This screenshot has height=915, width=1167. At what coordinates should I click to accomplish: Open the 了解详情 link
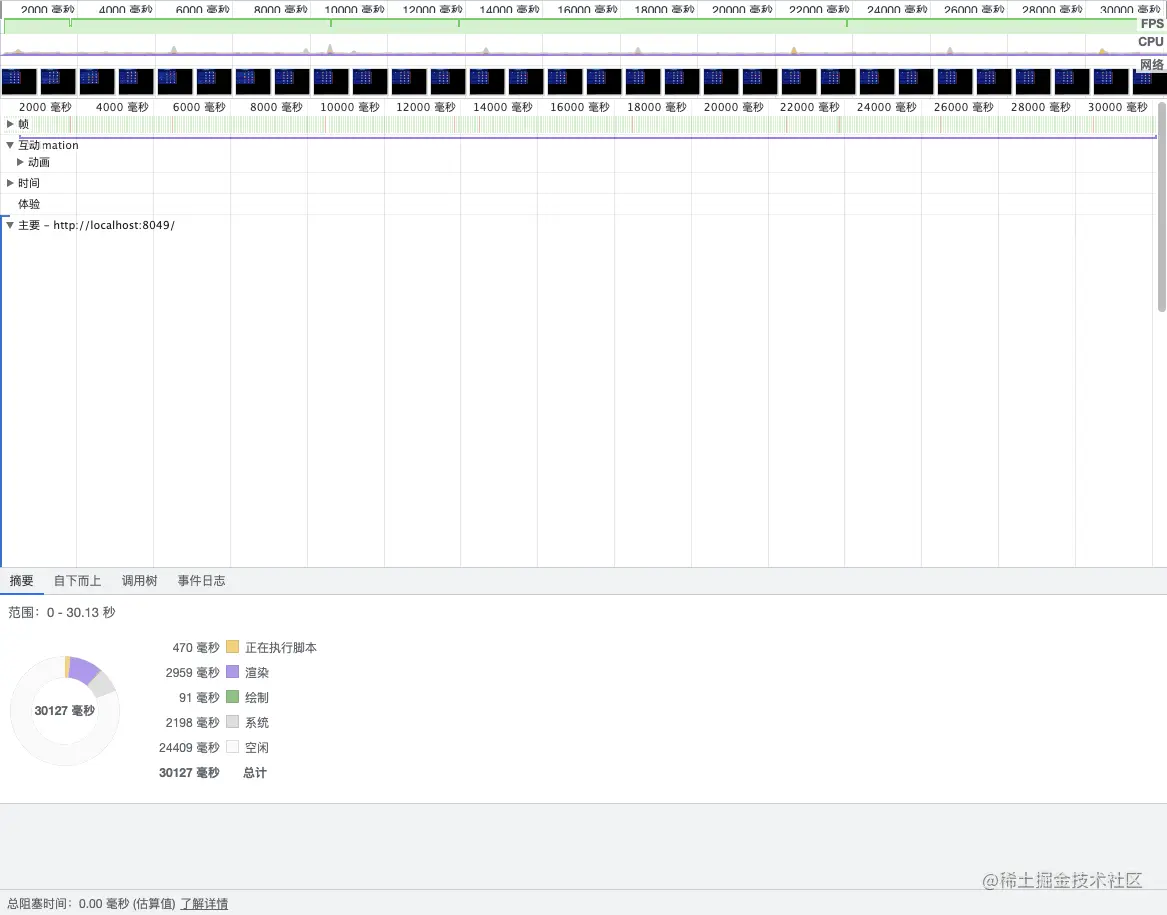tap(204, 903)
